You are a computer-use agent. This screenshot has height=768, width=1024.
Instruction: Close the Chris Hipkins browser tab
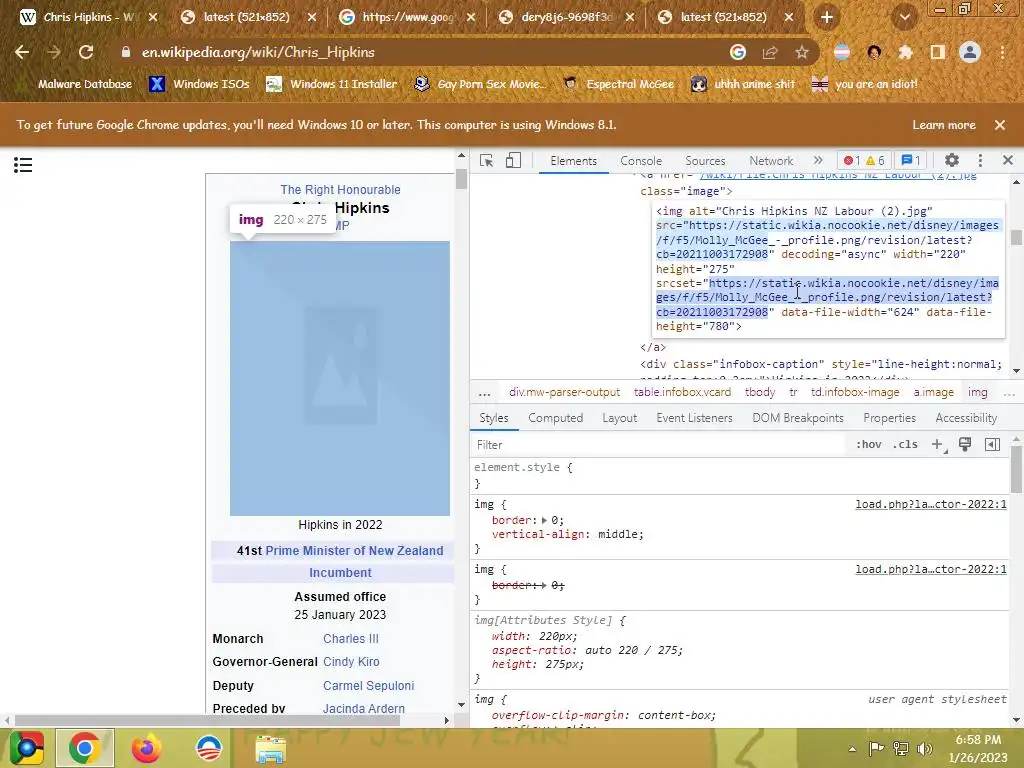click(x=153, y=18)
